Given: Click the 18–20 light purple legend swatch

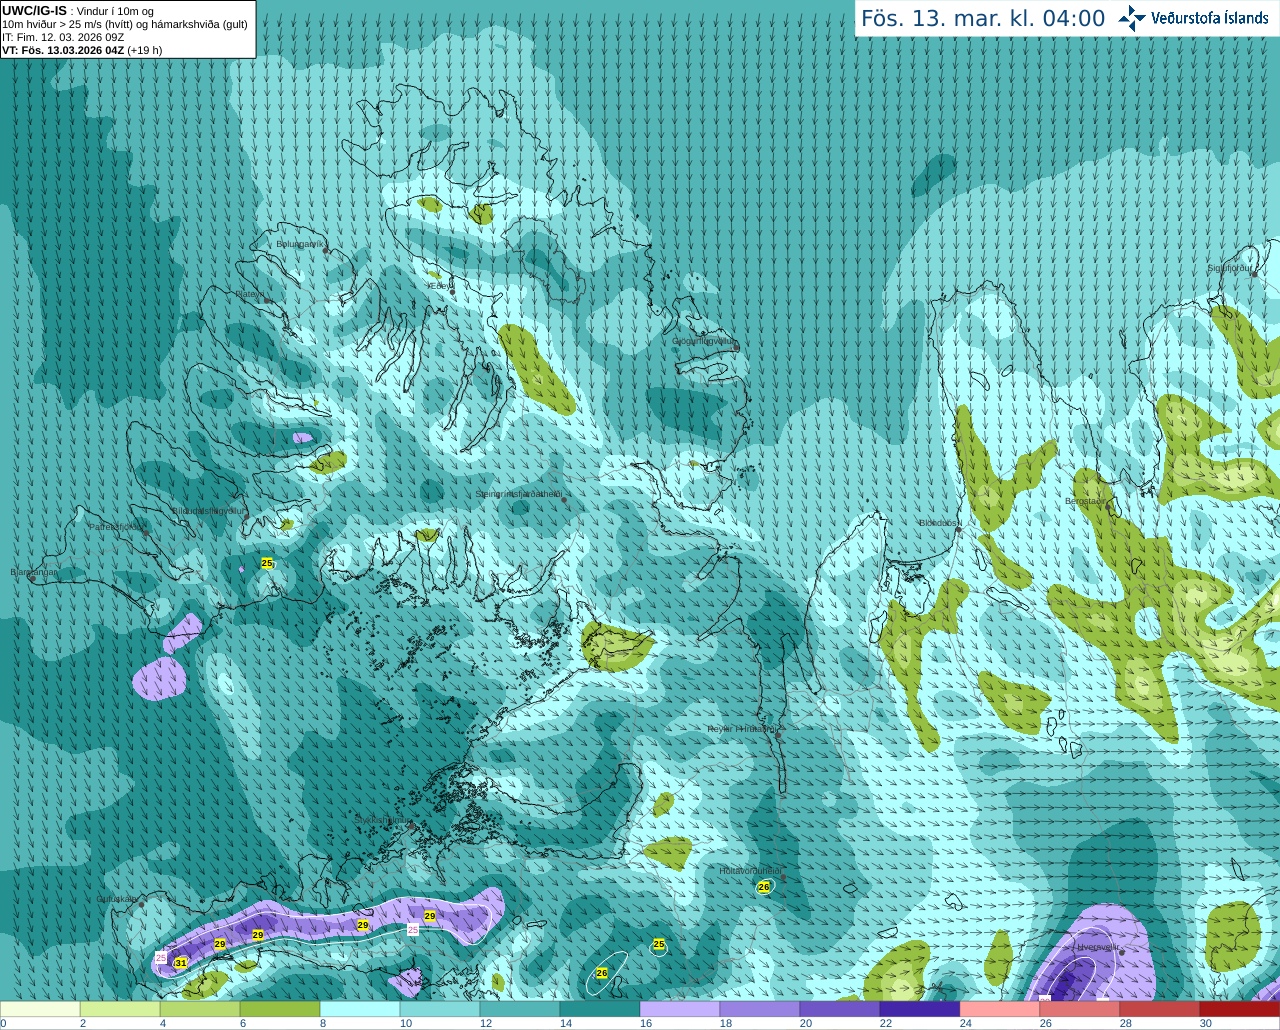Looking at the screenshot, I should pos(760,1009).
